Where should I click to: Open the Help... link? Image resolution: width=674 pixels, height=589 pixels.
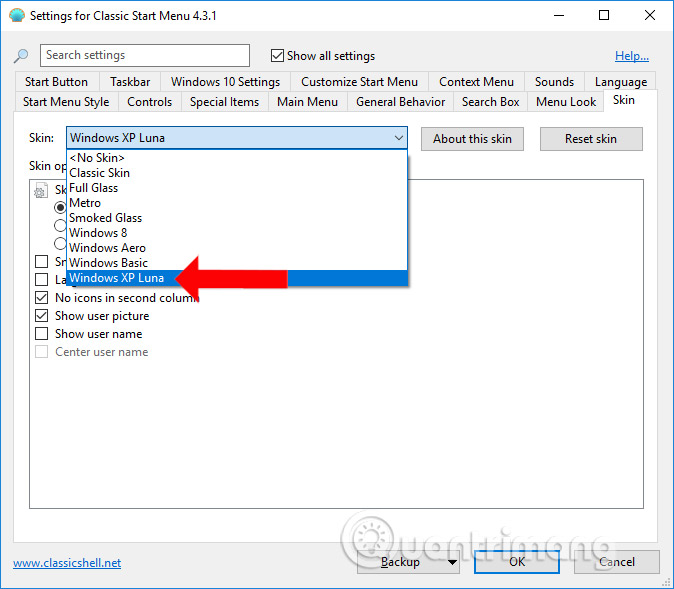632,56
